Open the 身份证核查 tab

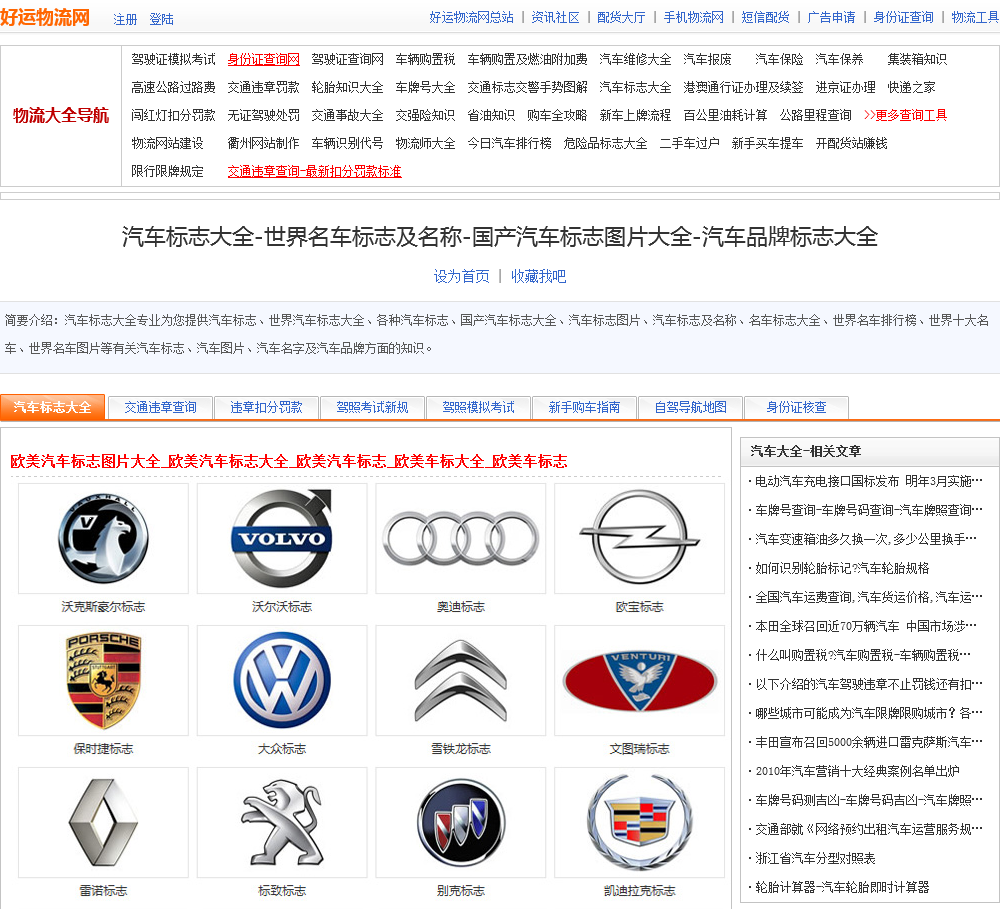click(796, 408)
